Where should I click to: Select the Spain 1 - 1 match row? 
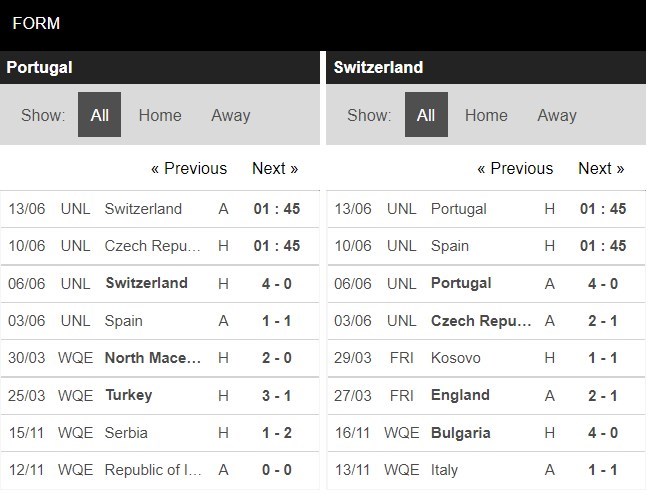tap(160, 321)
